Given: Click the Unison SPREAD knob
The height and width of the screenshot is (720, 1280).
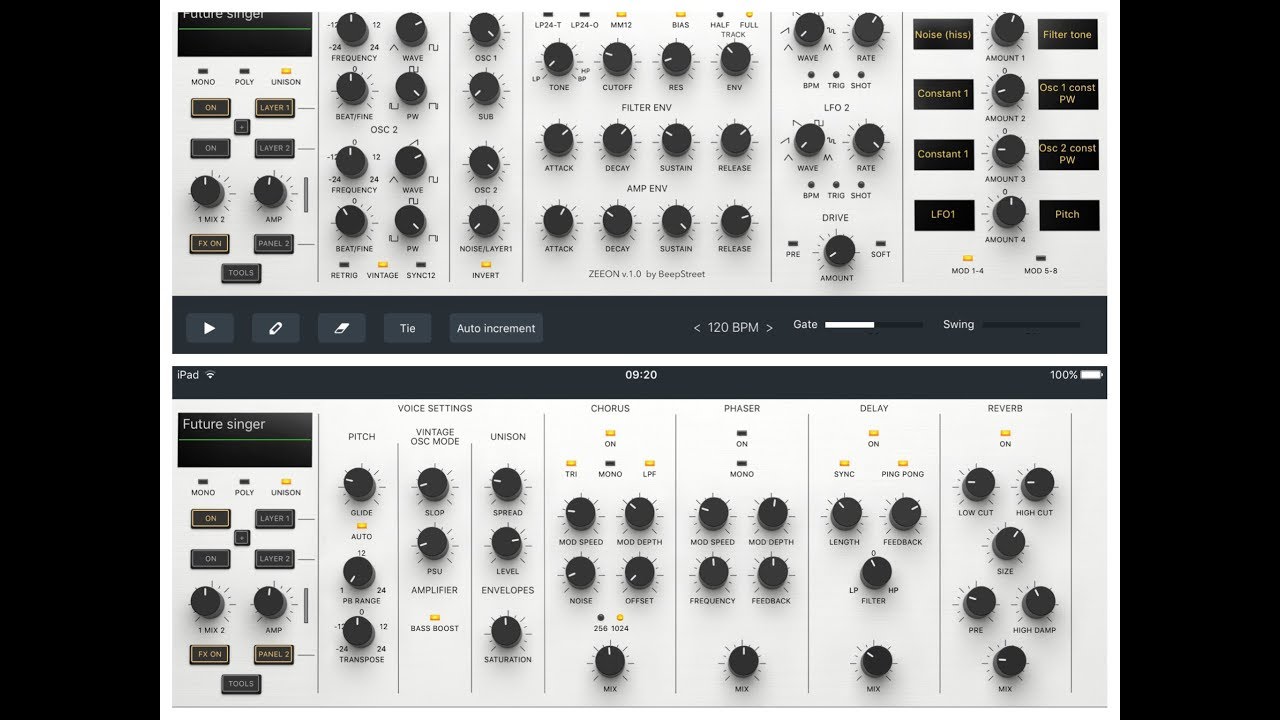Looking at the screenshot, I should (507, 484).
